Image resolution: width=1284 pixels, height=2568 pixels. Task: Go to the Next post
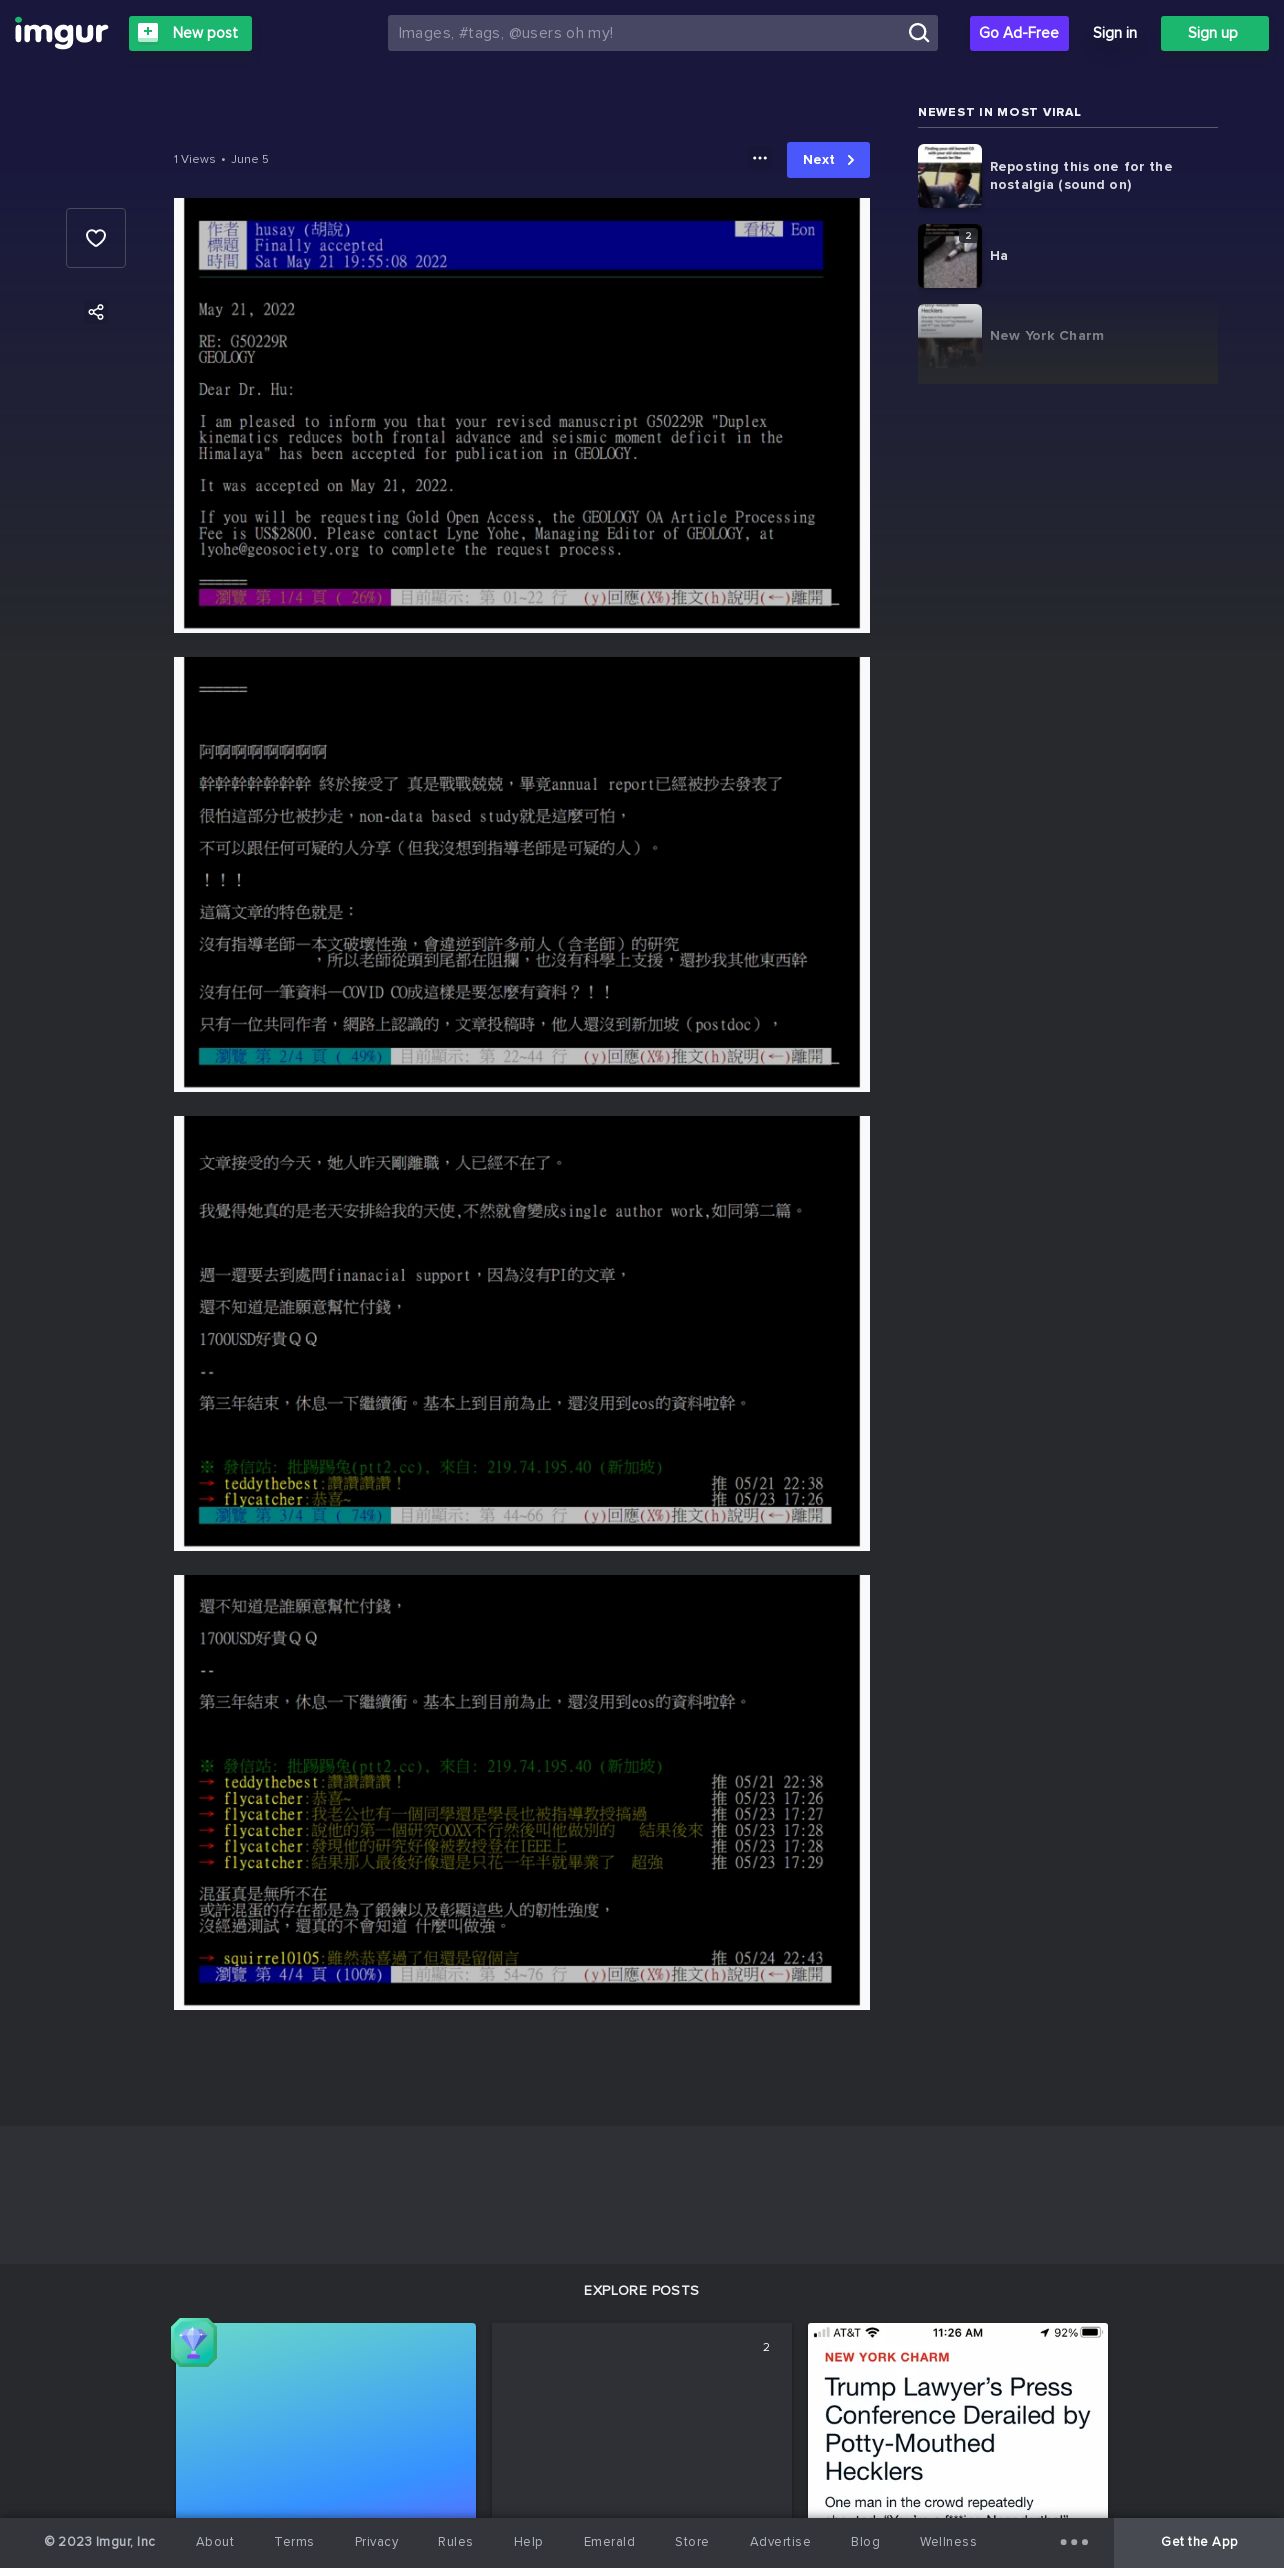click(x=828, y=160)
